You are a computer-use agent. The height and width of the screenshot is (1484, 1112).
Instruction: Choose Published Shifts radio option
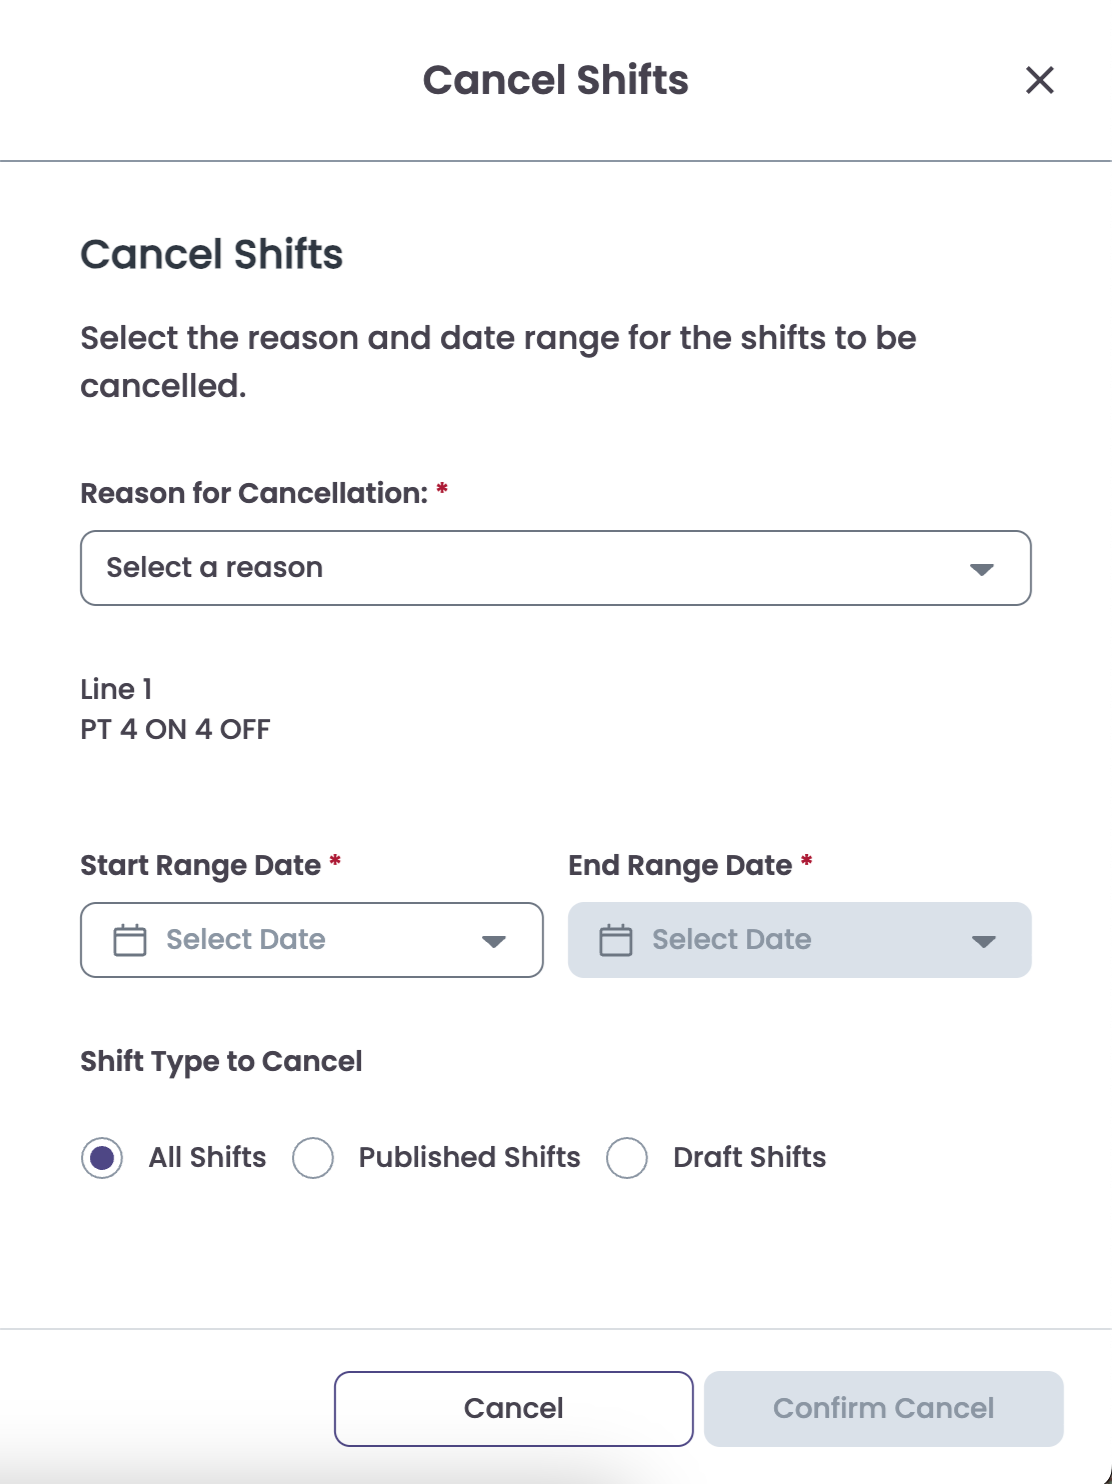coord(313,1158)
